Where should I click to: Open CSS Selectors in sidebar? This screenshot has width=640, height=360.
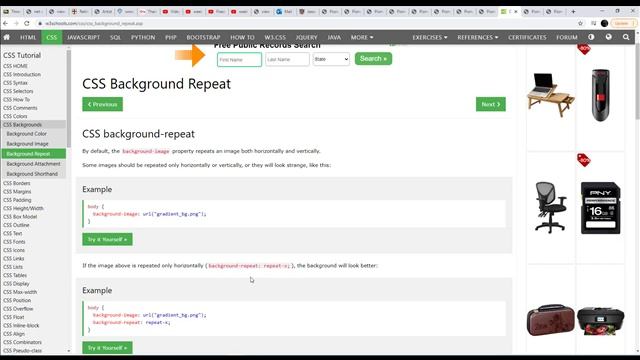click(18, 91)
